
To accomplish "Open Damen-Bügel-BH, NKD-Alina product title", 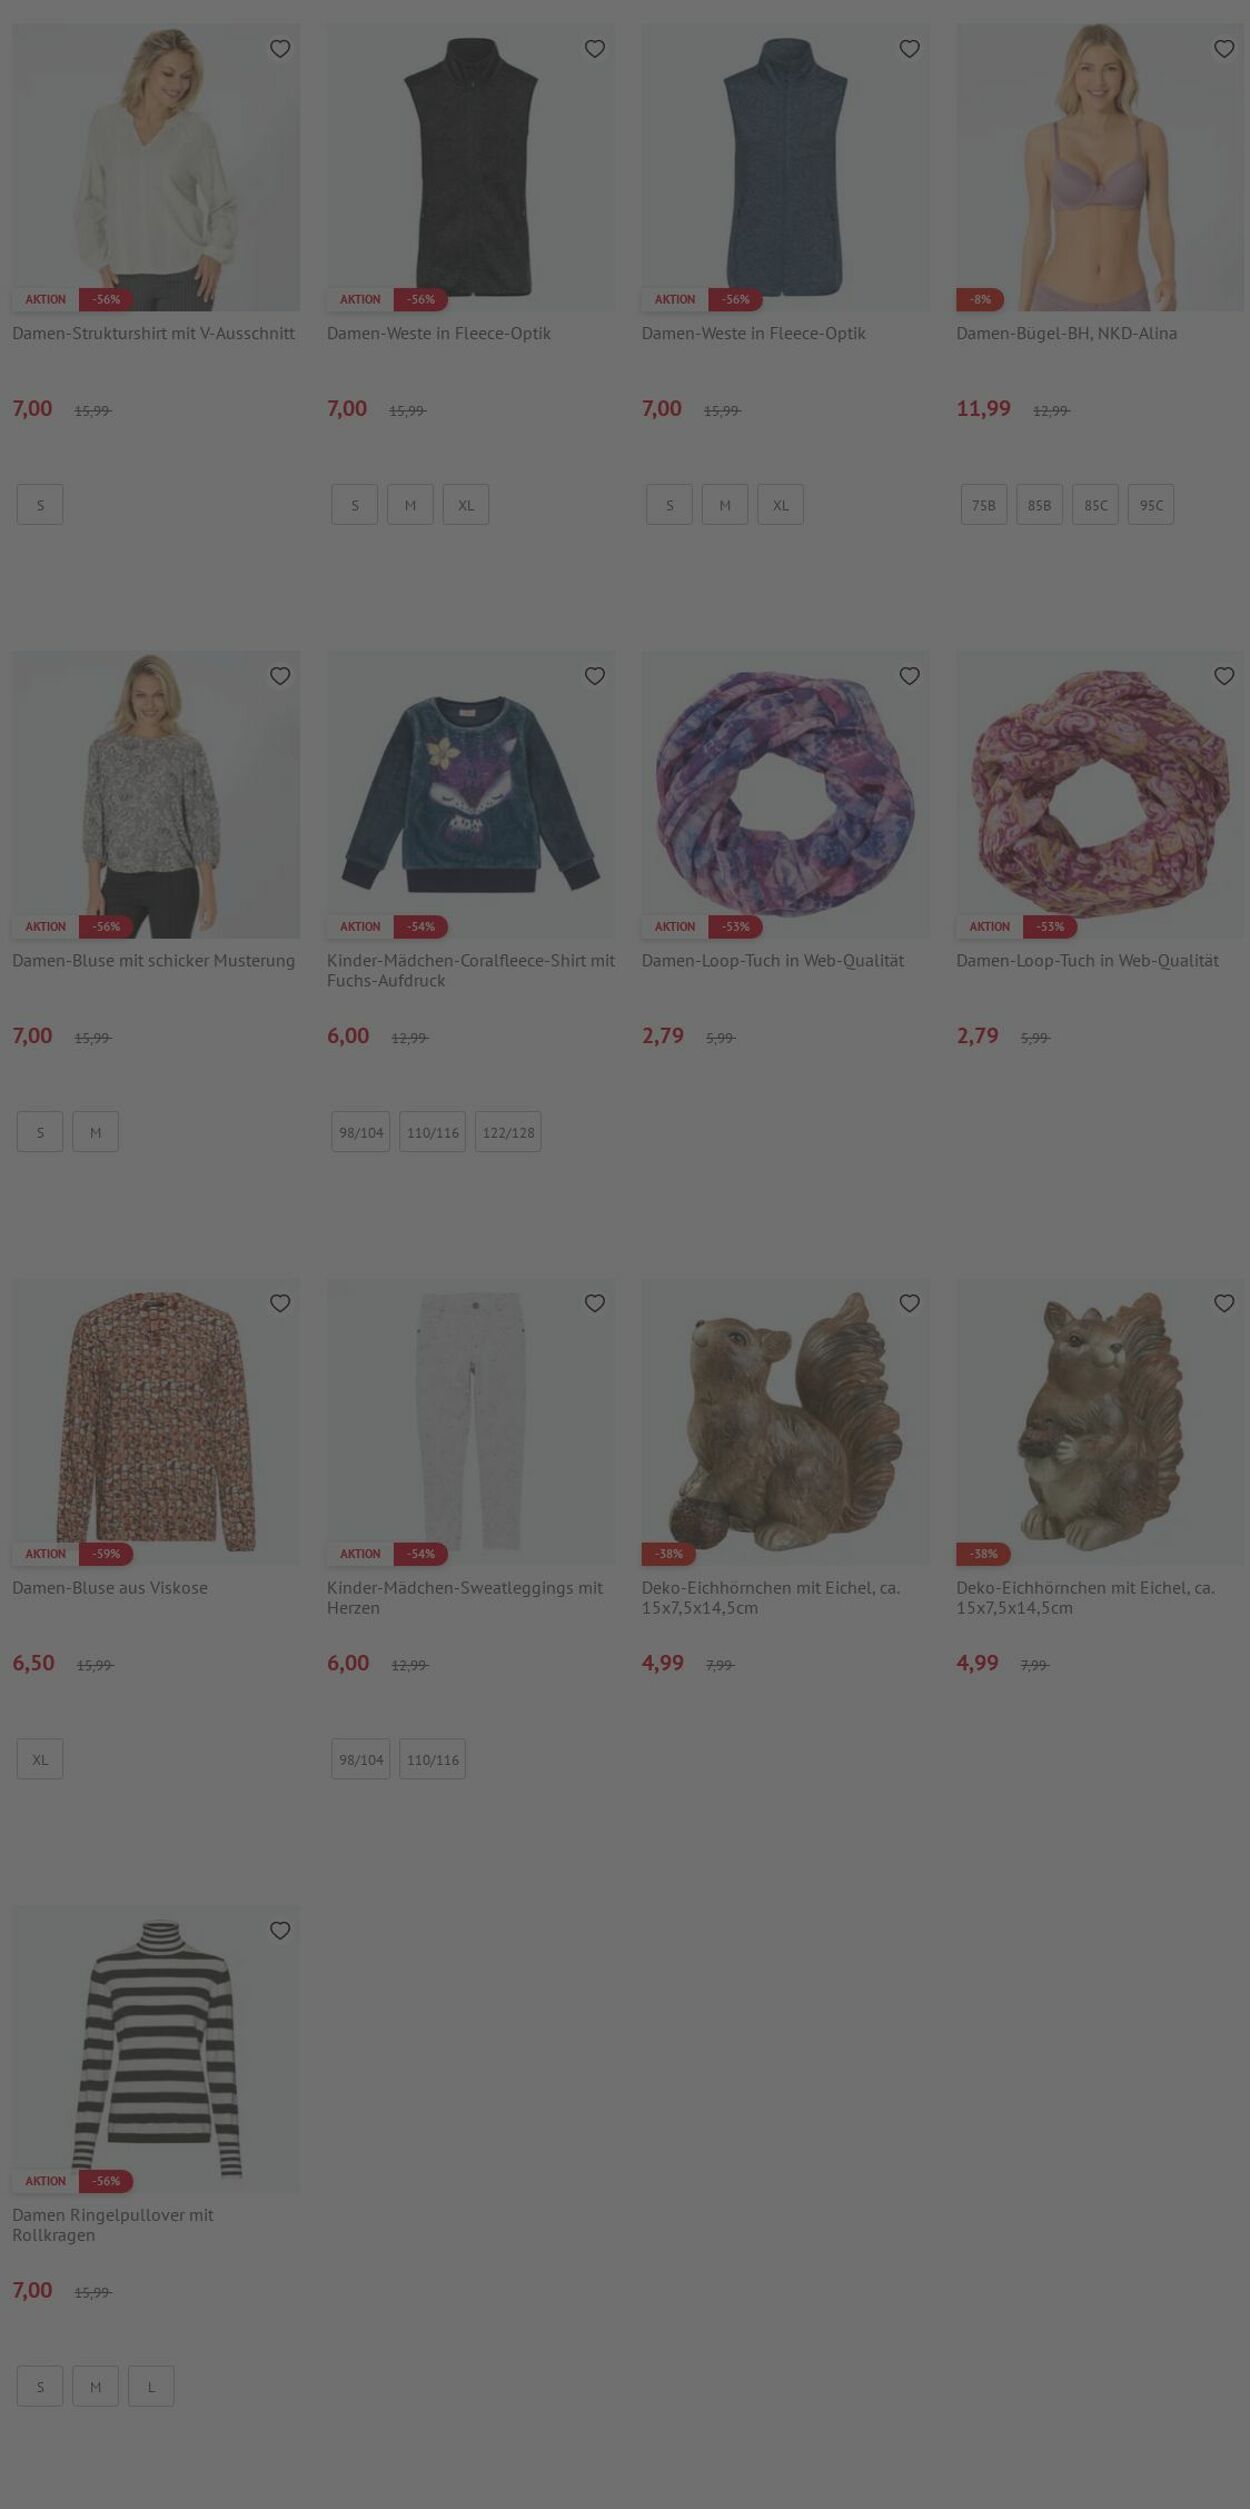I will coord(1066,333).
